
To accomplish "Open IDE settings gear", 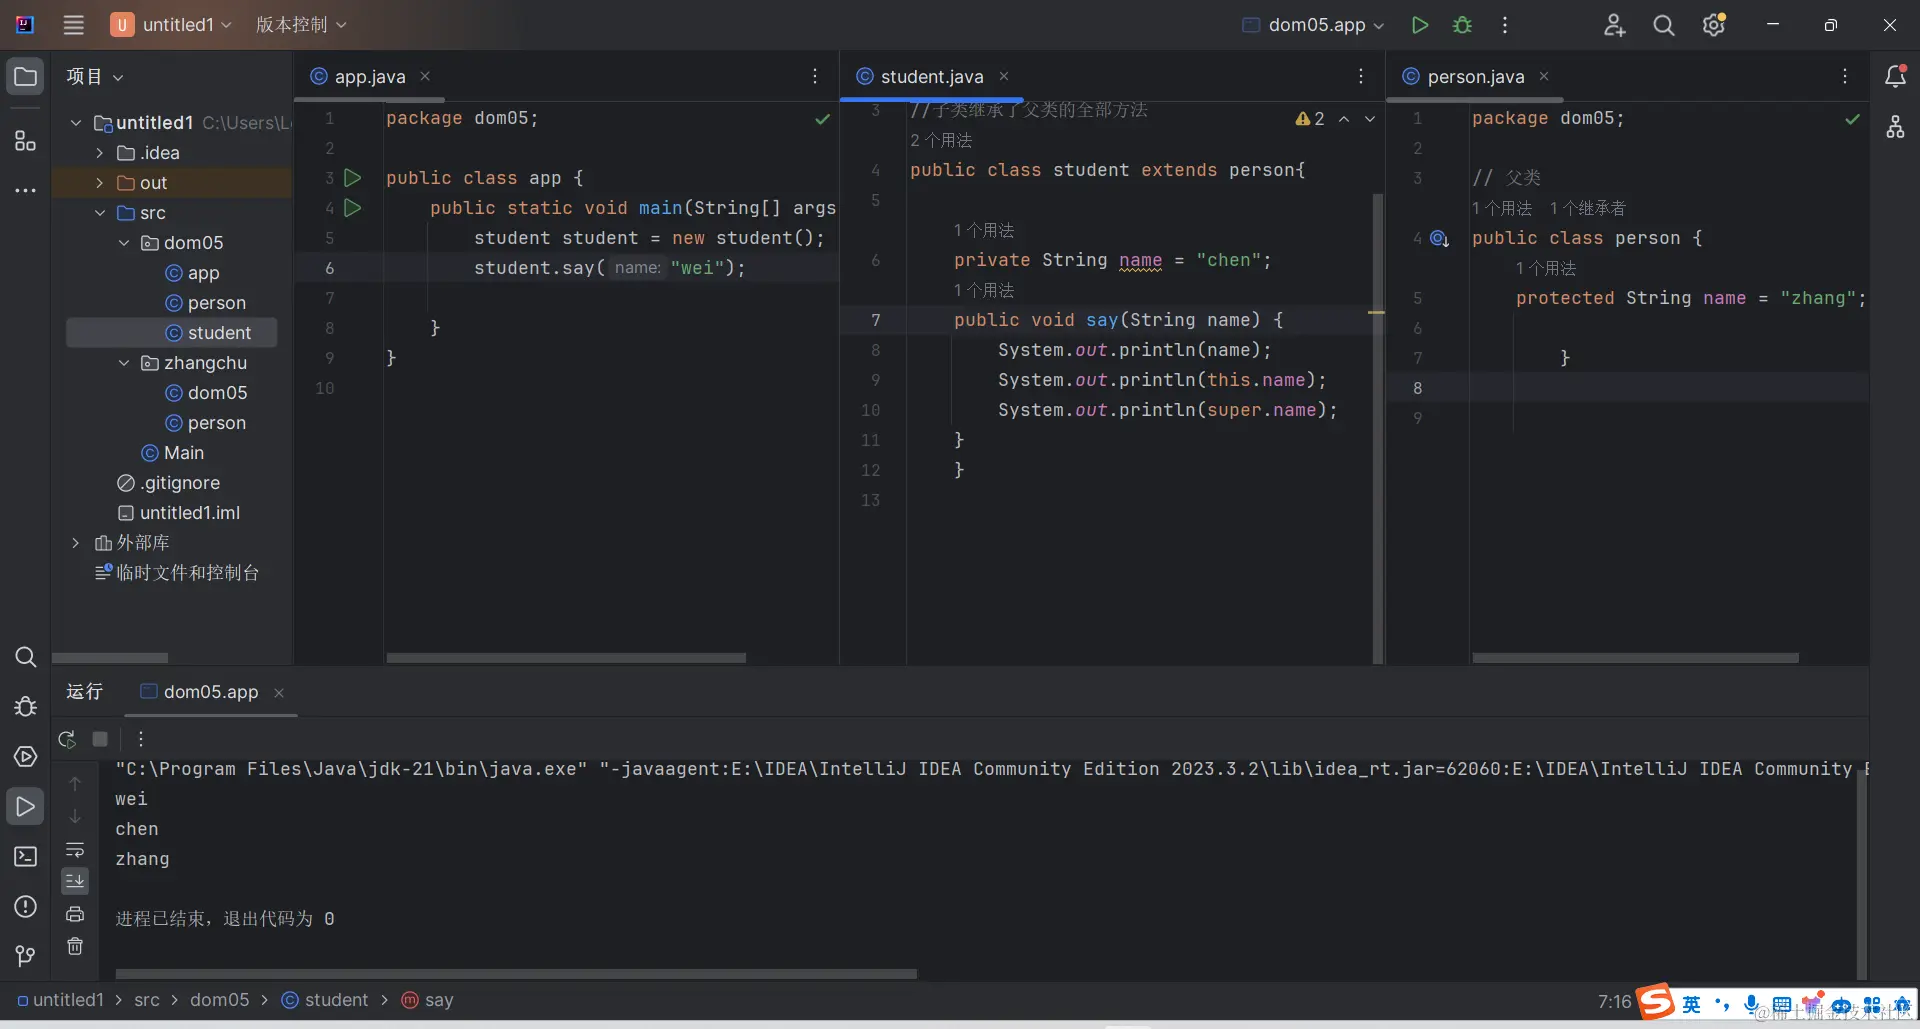I will [x=1714, y=25].
